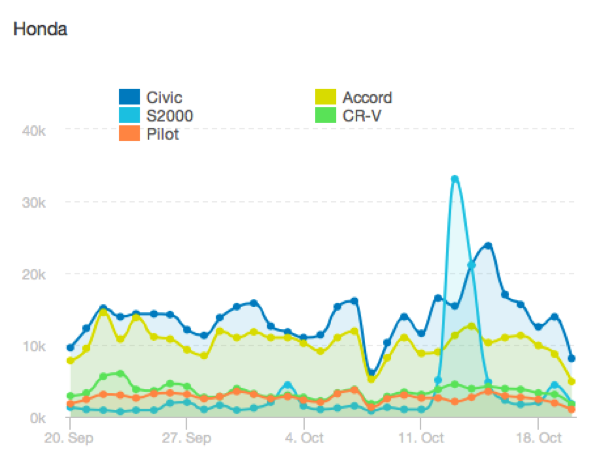Click the 11. Oct x-axis label
Image resolution: width=600 pixels, height=467 pixels.
pyautogui.click(x=421, y=438)
